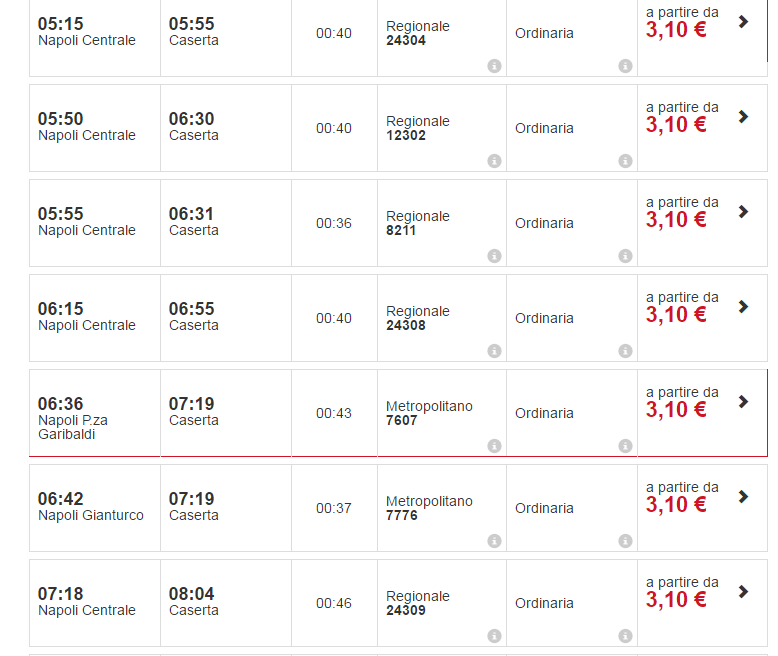The image size is (778, 656).
Task: Expand the 06:15 departure details arrow
Action: tap(743, 307)
